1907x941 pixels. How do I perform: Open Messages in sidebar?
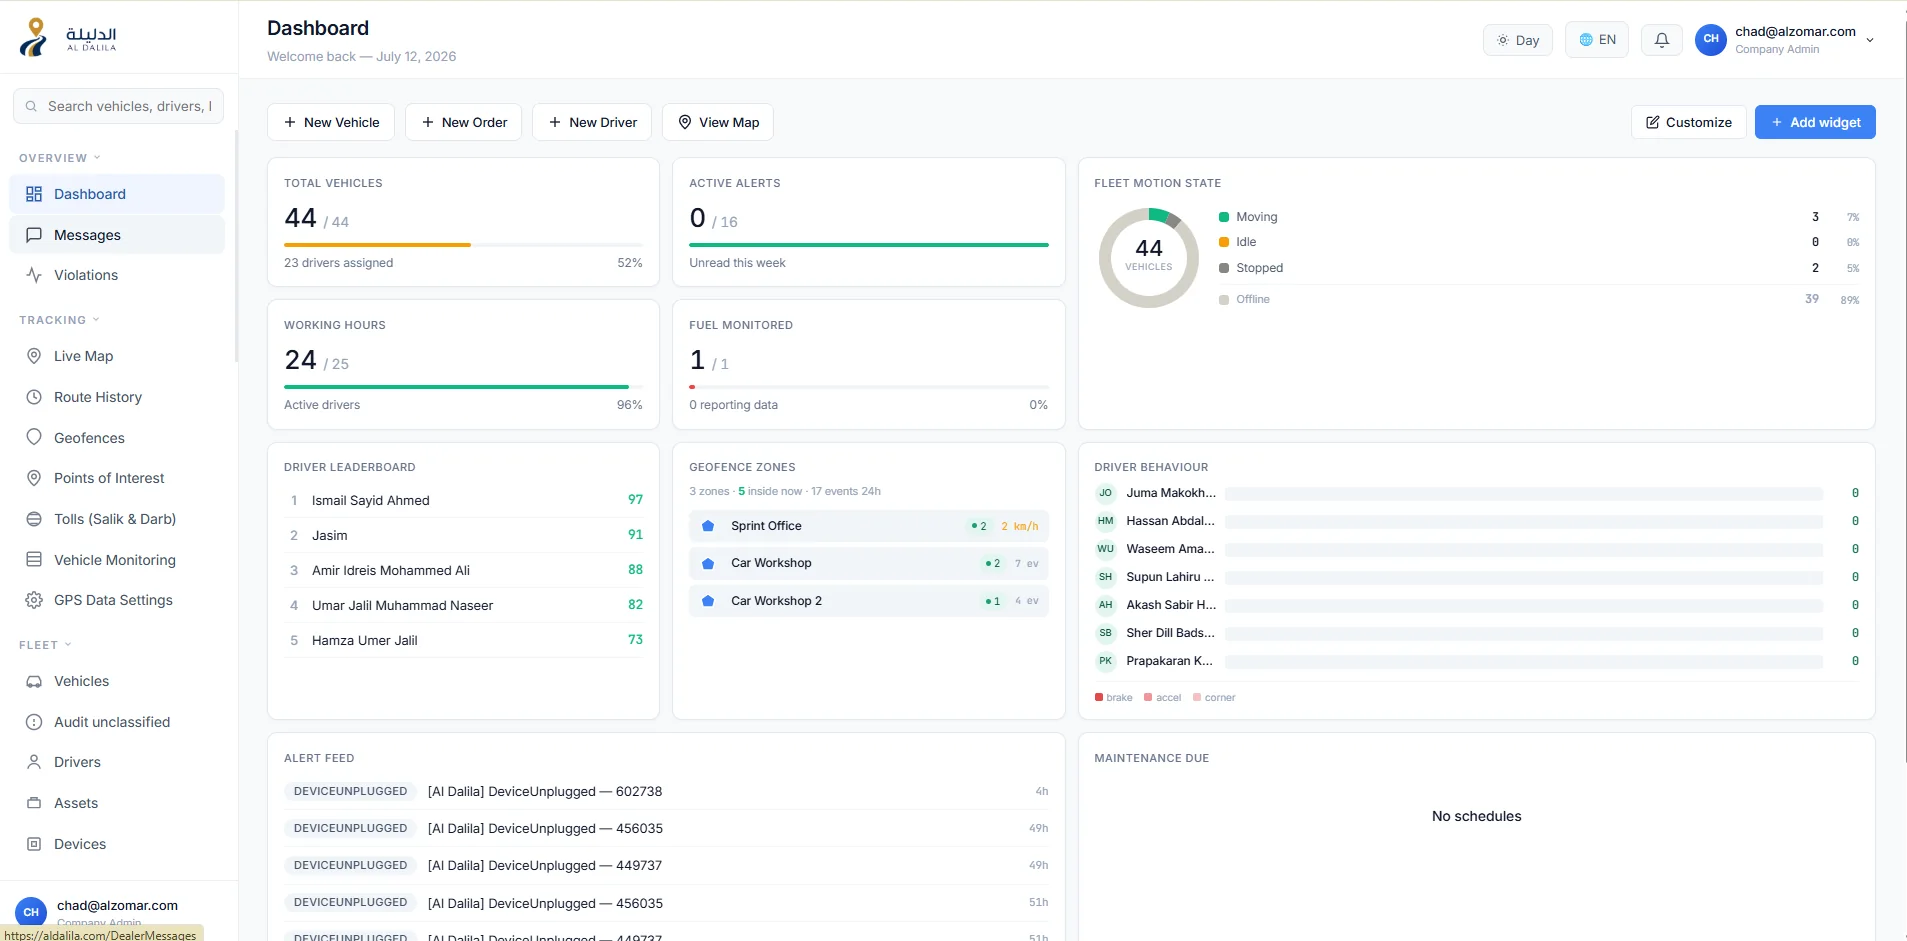pos(117,235)
